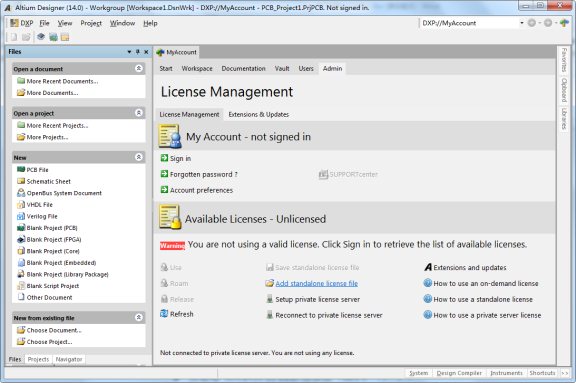Screen dimensions: 576x383
Task: Click Other Document in New section
Action: tap(45, 297)
